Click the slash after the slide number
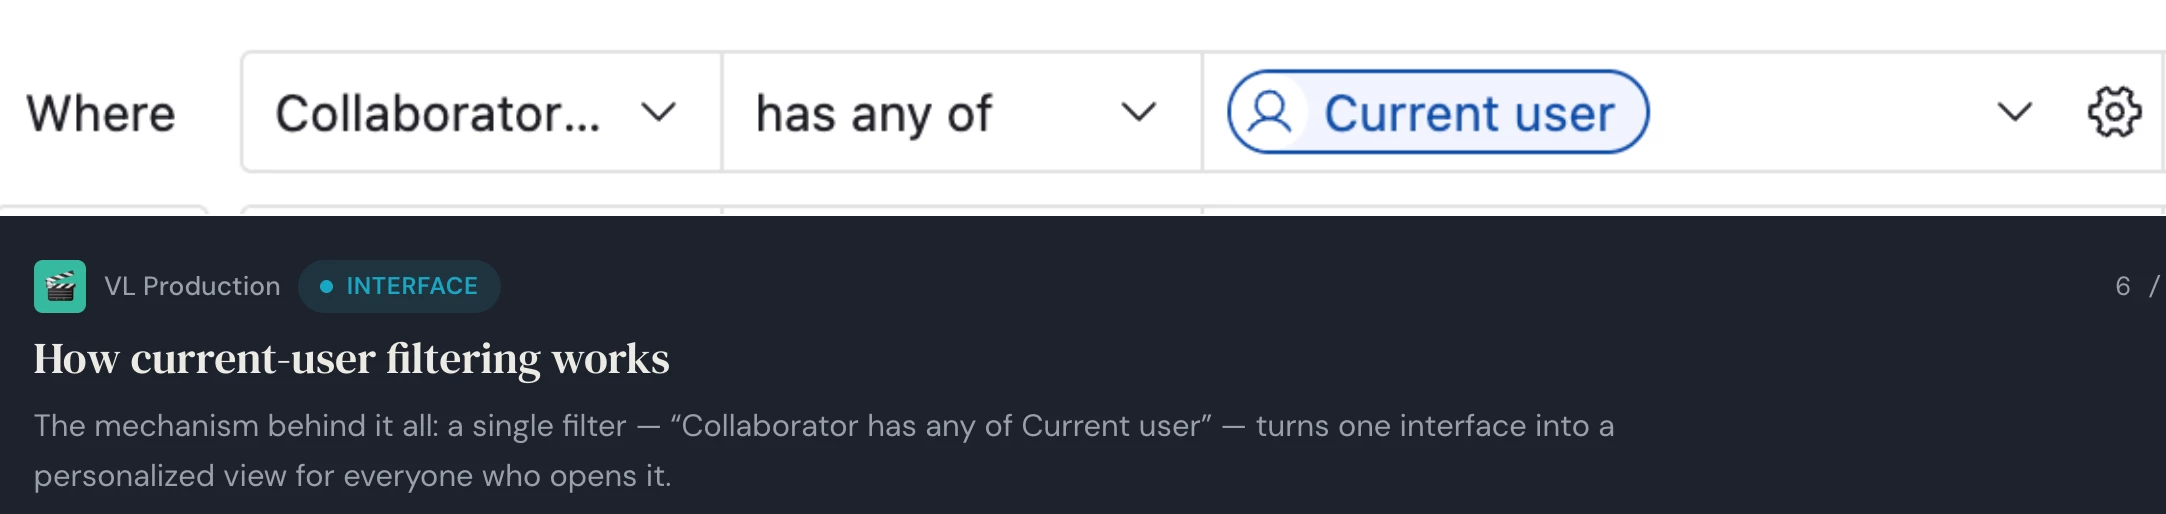2166x514 pixels. [2154, 287]
